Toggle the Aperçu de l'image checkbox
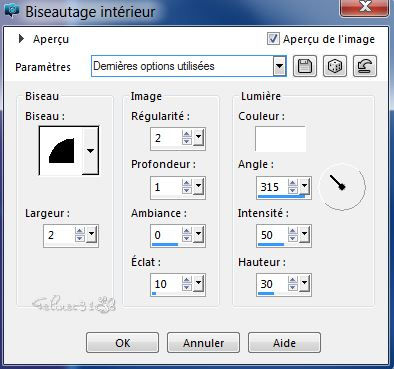The height and width of the screenshot is (369, 394). pos(273,39)
